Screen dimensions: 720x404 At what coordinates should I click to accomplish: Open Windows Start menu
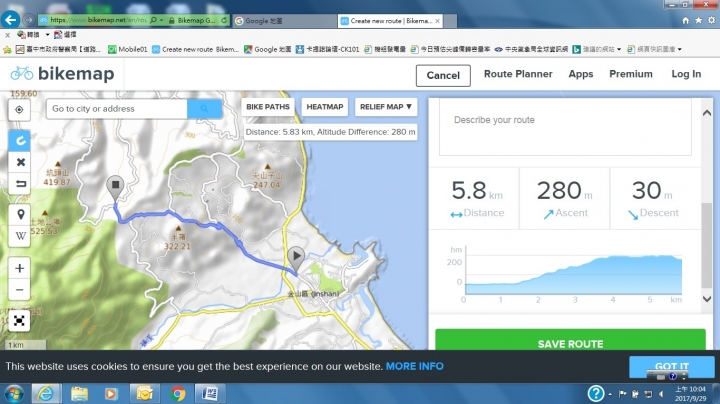(x=14, y=393)
